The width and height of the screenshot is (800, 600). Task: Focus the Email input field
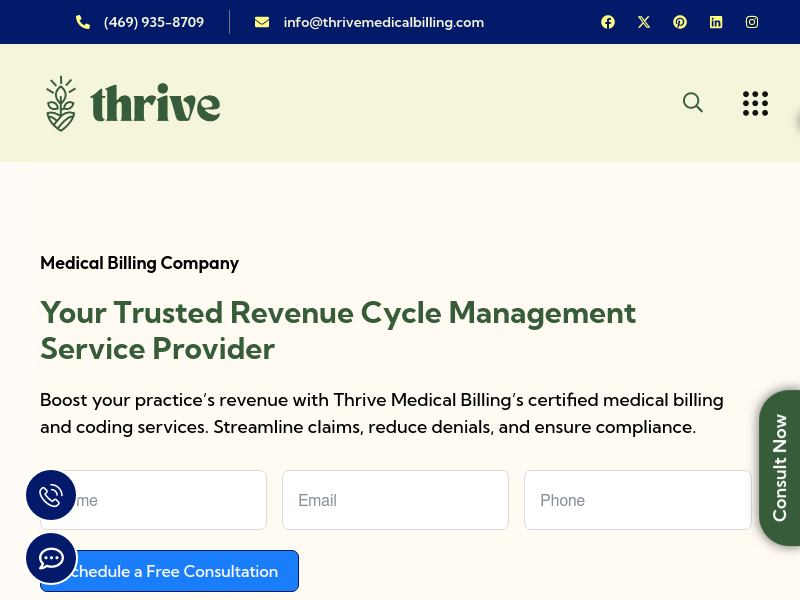pos(395,500)
